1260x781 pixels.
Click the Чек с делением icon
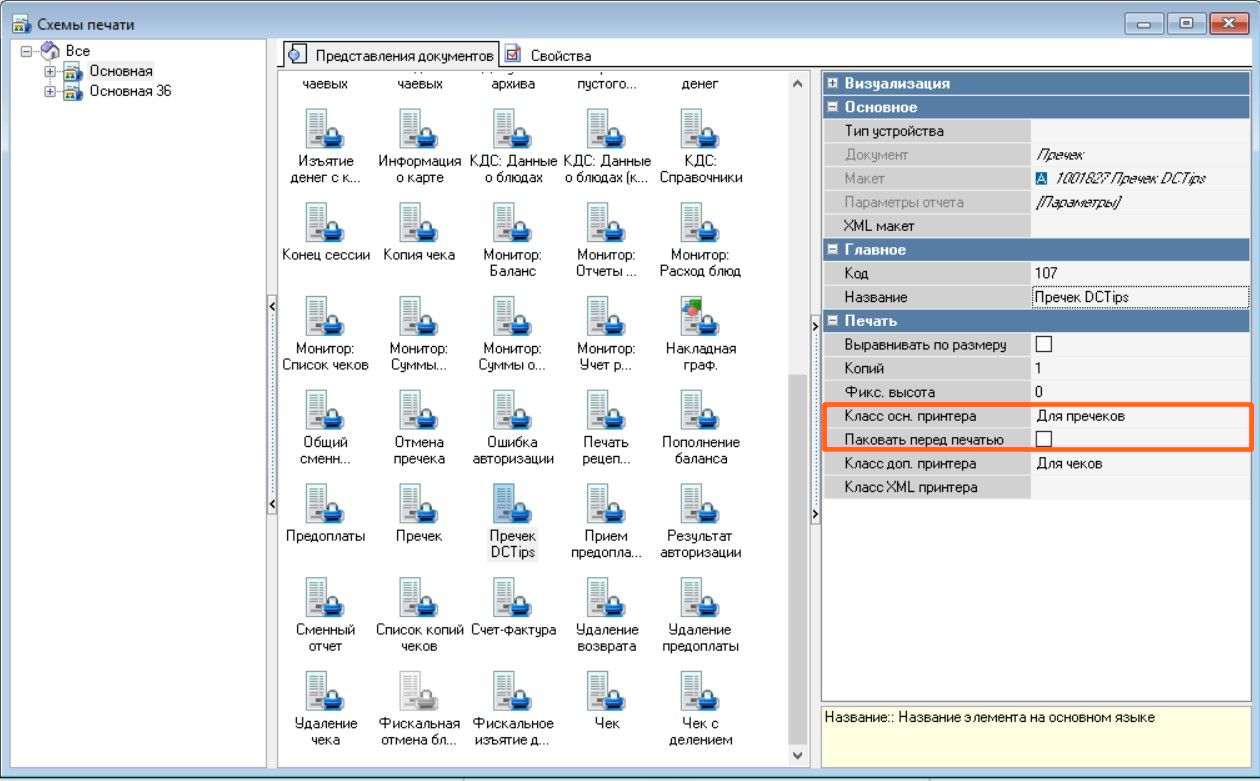coord(700,691)
